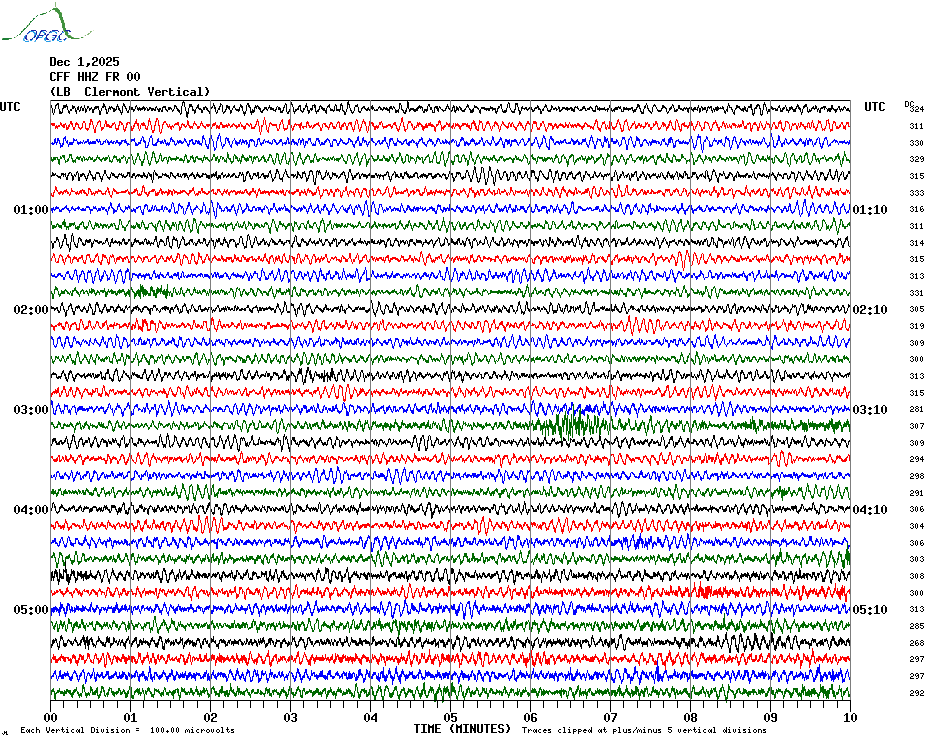The image size is (930, 744).
Task: Click the DC offset value '294'
Action: (917, 459)
